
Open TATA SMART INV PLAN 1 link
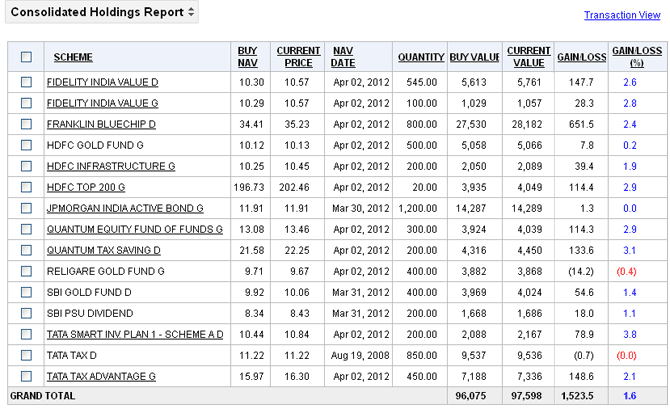click(x=135, y=334)
